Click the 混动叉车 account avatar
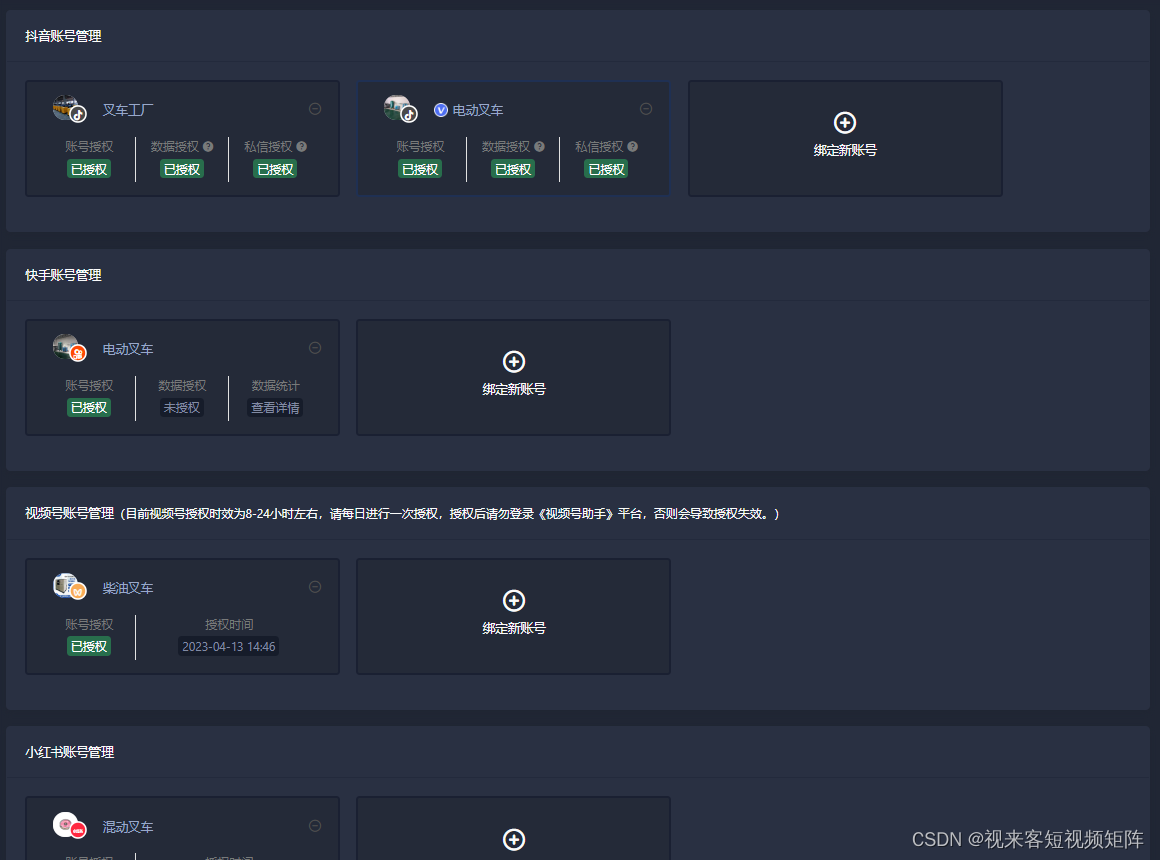Screen dimensions: 1160x860 (x=70, y=825)
